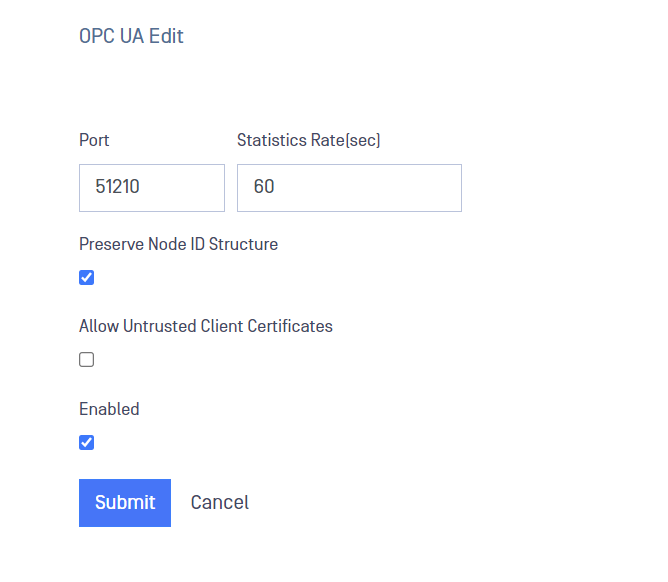The height and width of the screenshot is (582, 668).
Task: Enable Allow Untrusted Client Certificates checkbox
Action: click(86, 360)
